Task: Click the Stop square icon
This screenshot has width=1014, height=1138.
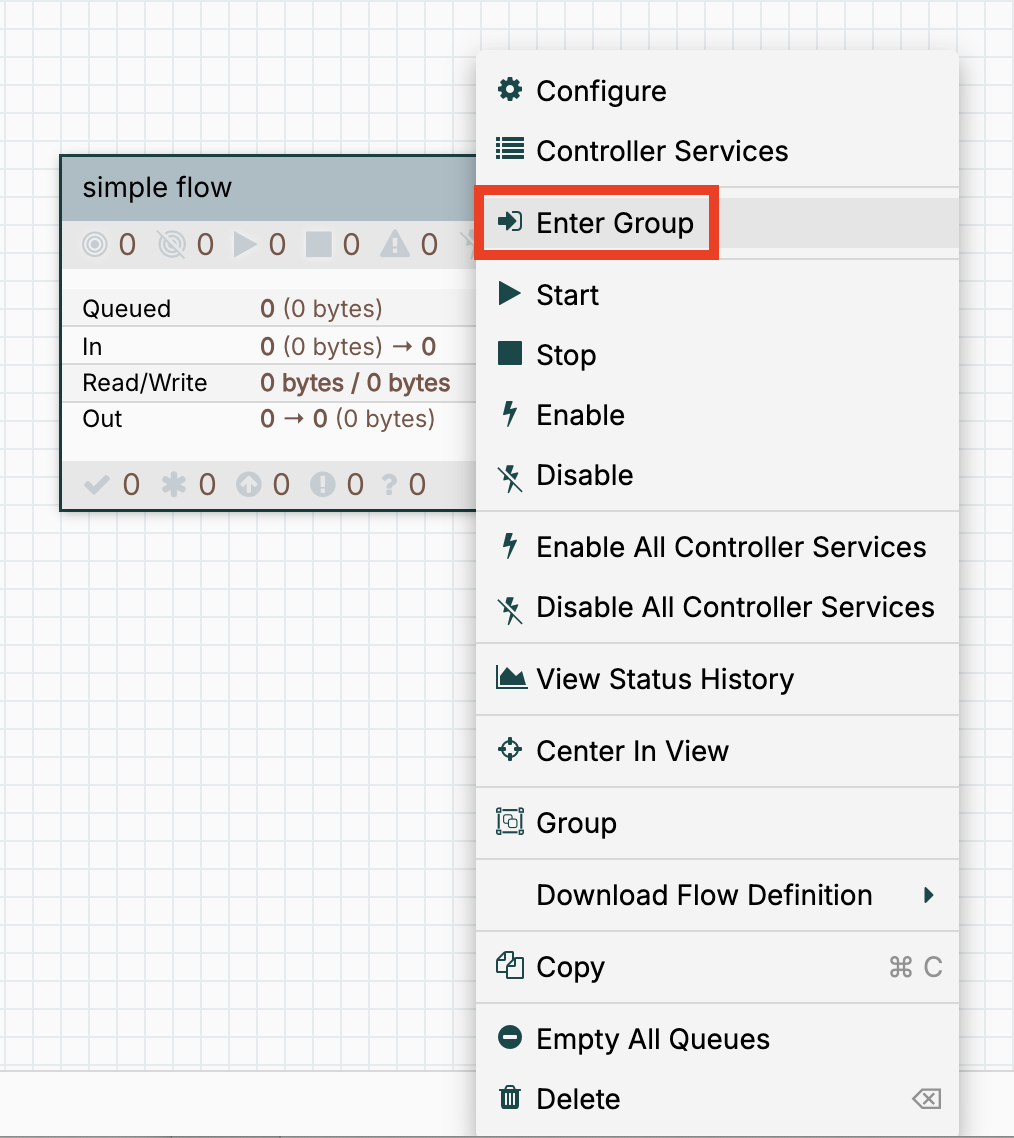Action: [x=510, y=354]
